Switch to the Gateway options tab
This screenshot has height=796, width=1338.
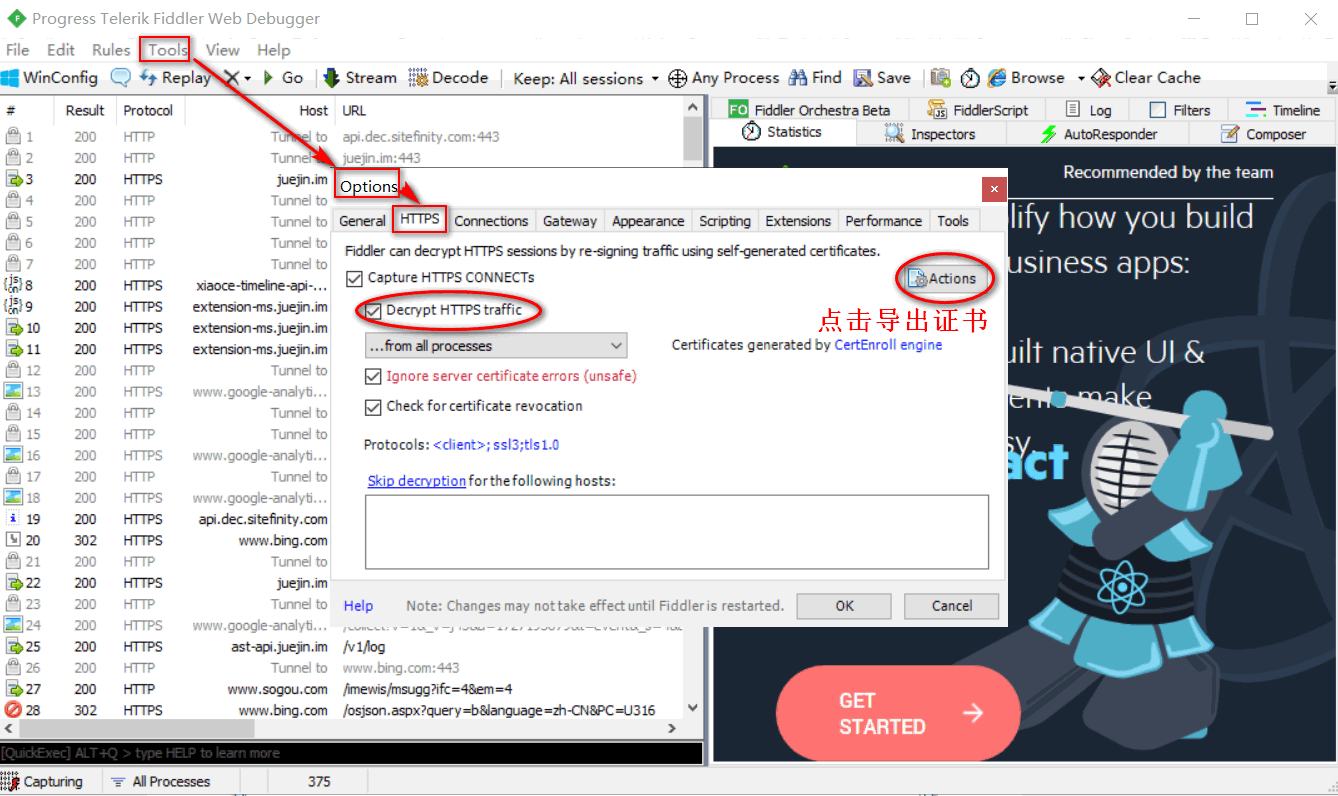570,221
